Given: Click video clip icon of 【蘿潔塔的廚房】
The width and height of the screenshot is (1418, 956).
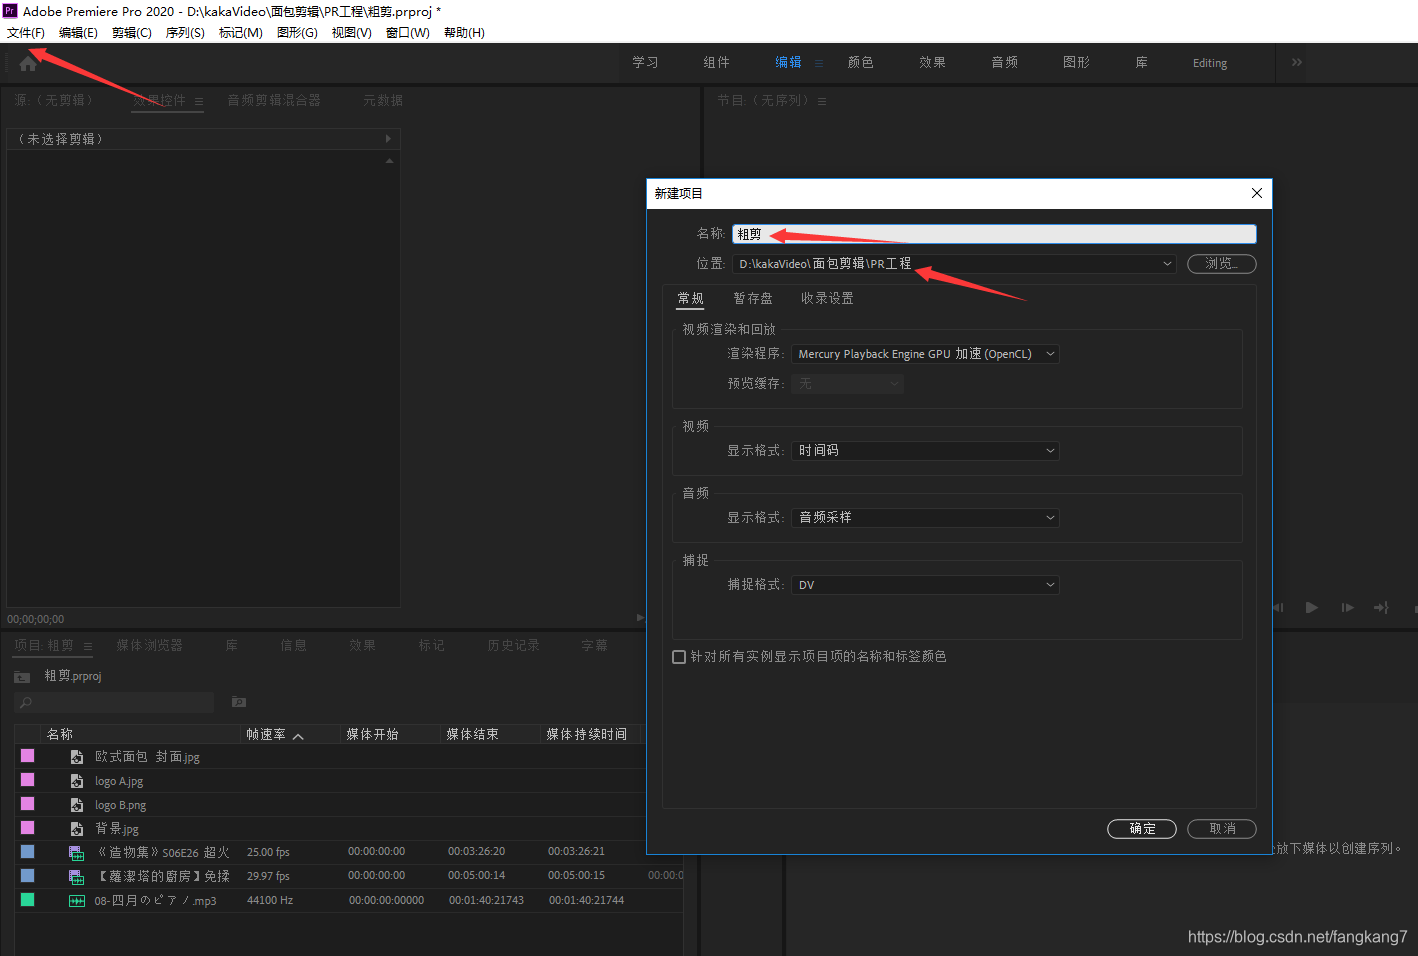Looking at the screenshot, I should [x=77, y=877].
